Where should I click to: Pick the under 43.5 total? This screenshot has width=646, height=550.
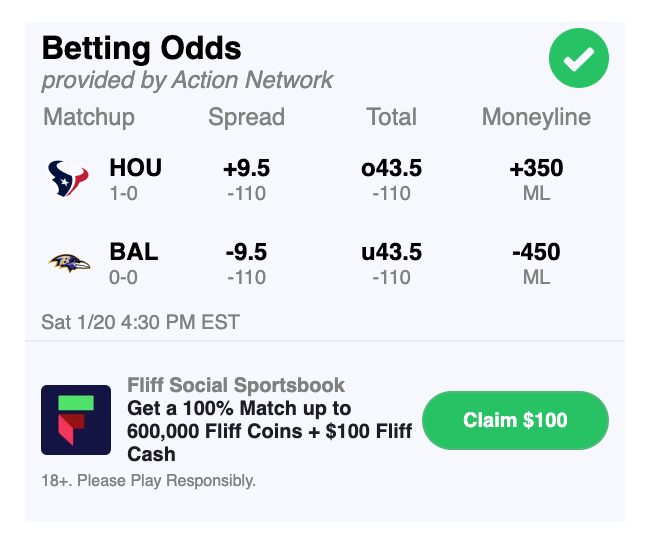pyautogui.click(x=391, y=263)
